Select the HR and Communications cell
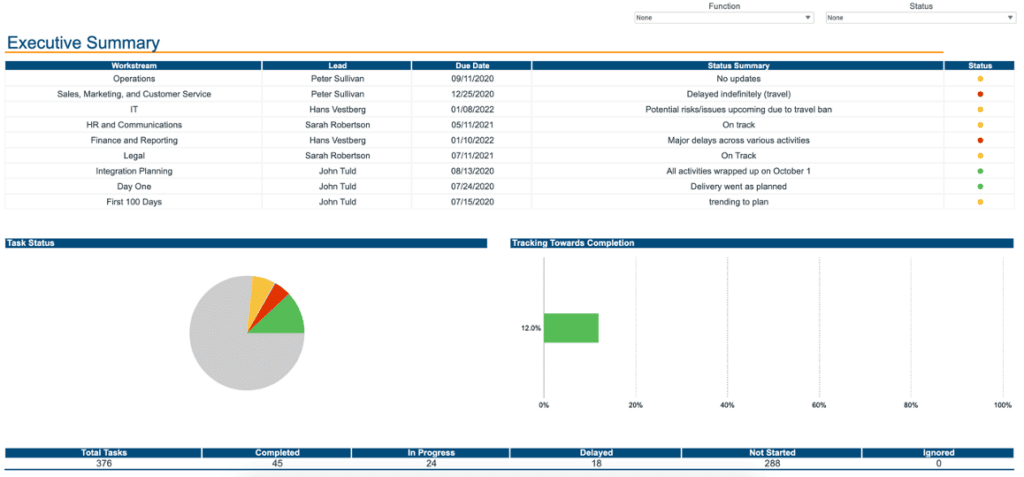 [134, 125]
